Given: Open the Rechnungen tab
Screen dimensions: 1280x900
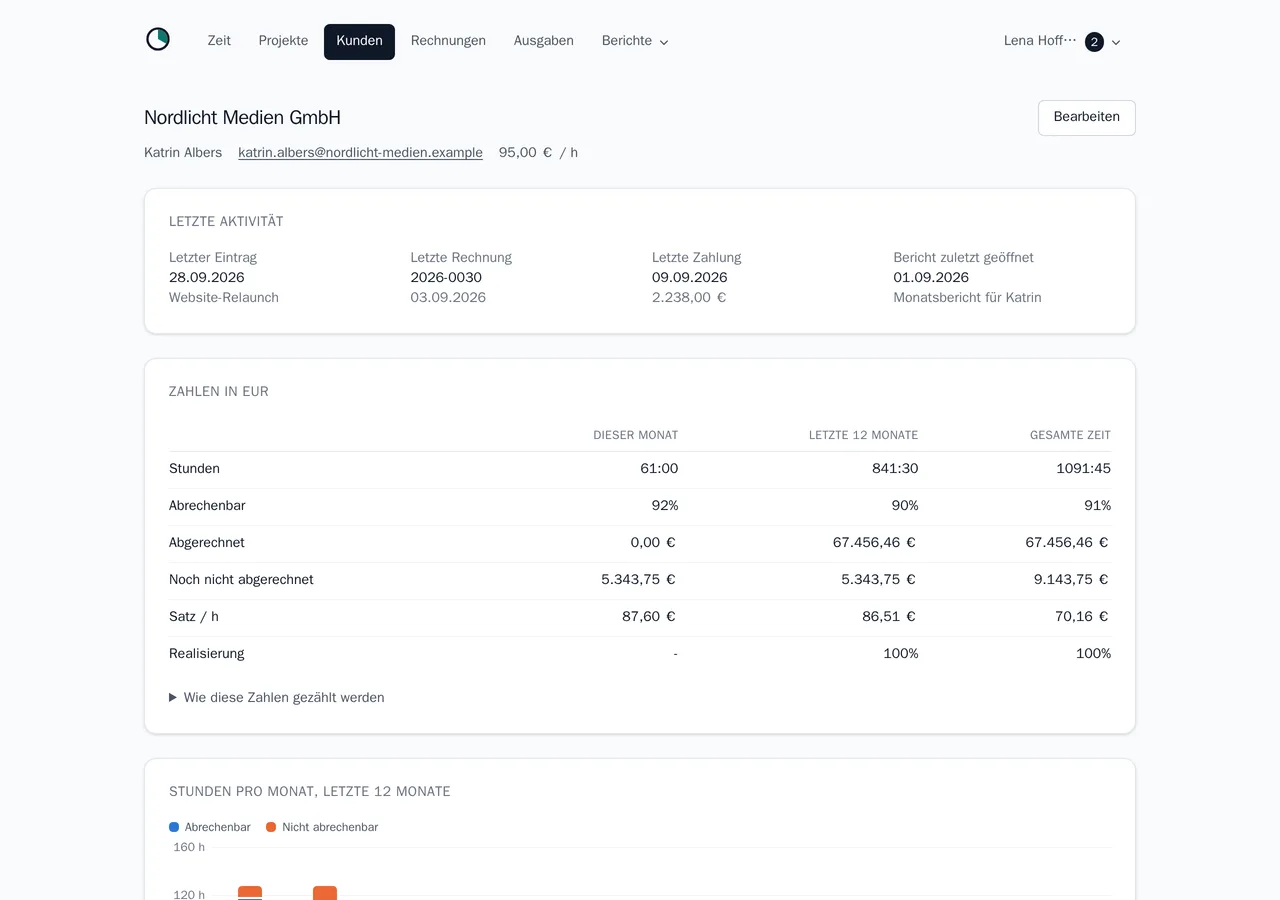Looking at the screenshot, I should click(x=448, y=41).
